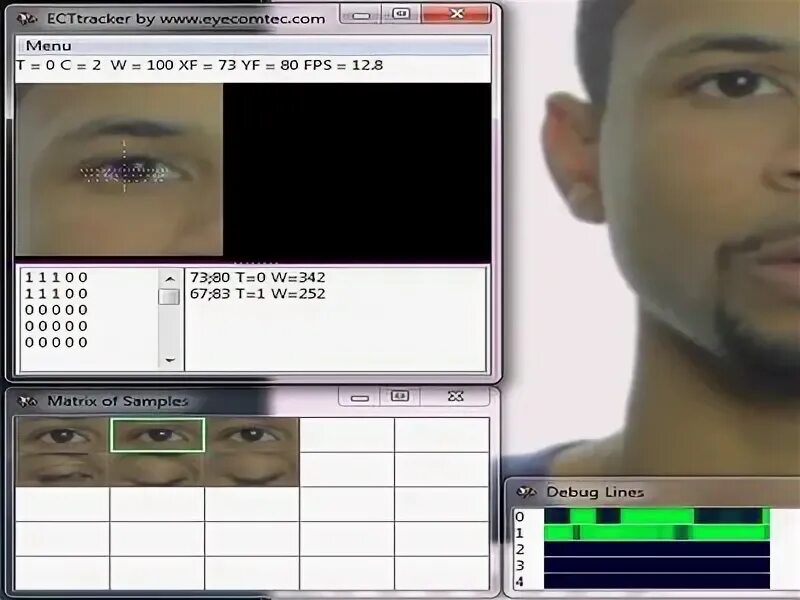Minimize the ECTtracker window
Image resolution: width=800 pixels, height=600 pixels.
361,15
